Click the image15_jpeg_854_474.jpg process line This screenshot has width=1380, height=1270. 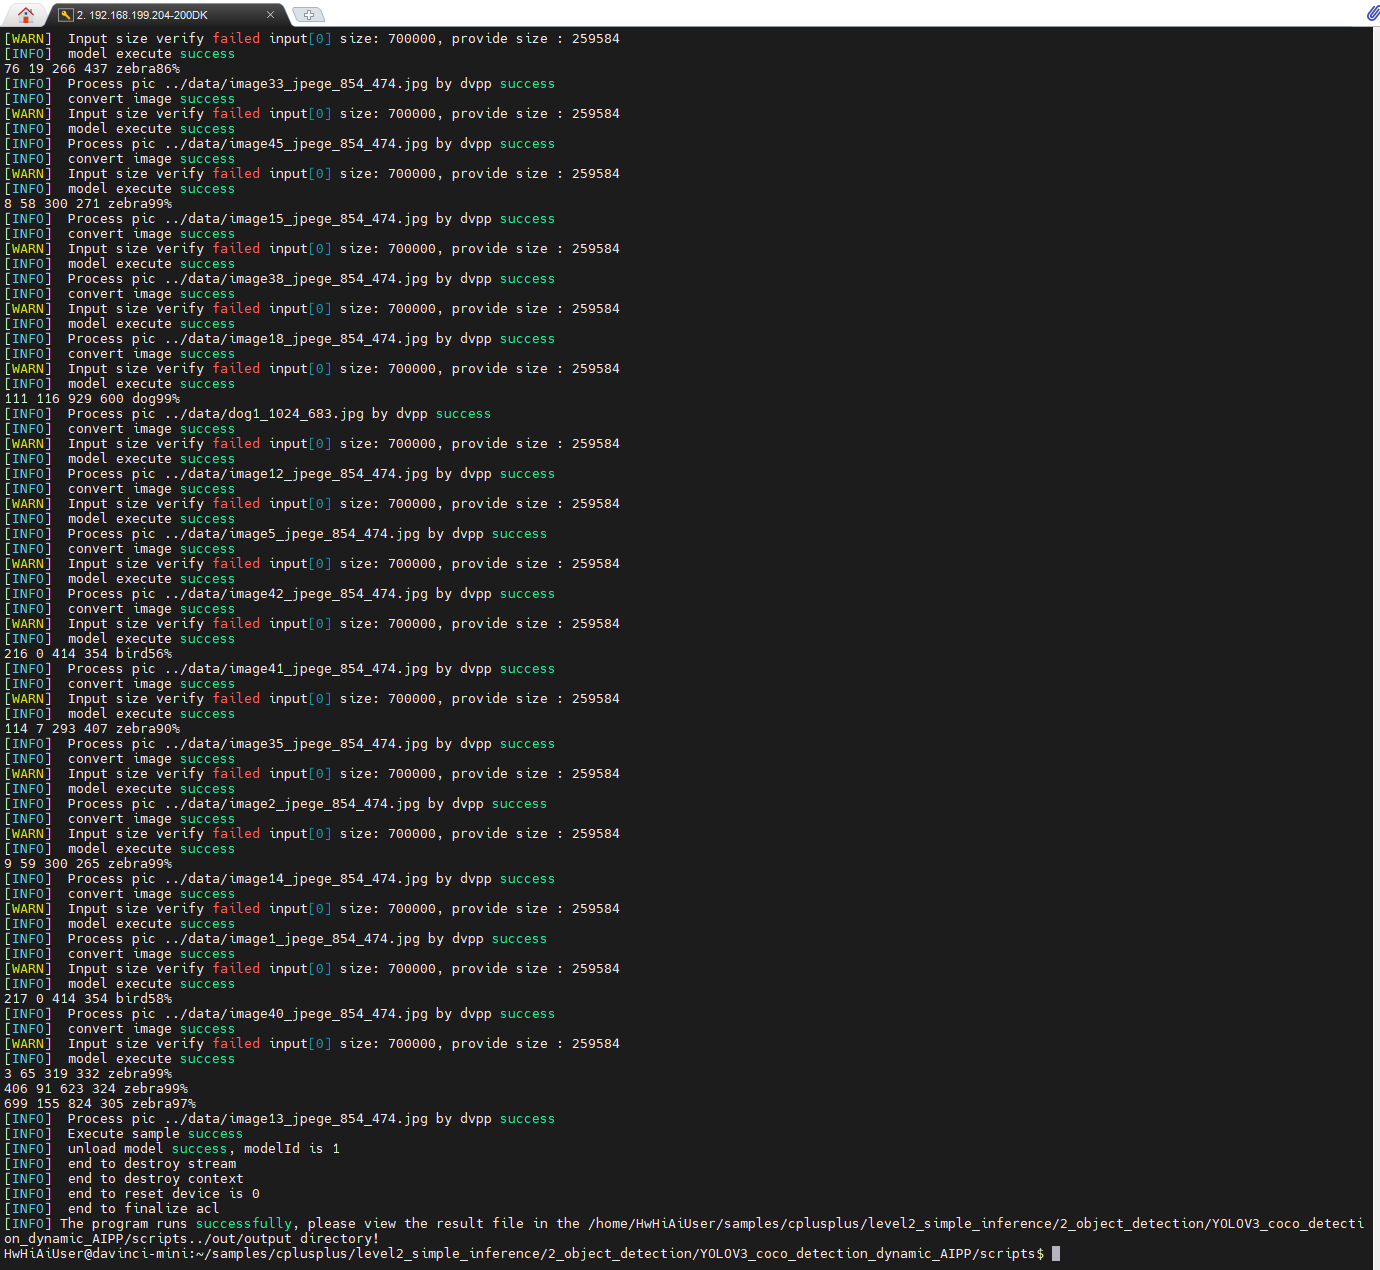pyautogui.click(x=280, y=219)
